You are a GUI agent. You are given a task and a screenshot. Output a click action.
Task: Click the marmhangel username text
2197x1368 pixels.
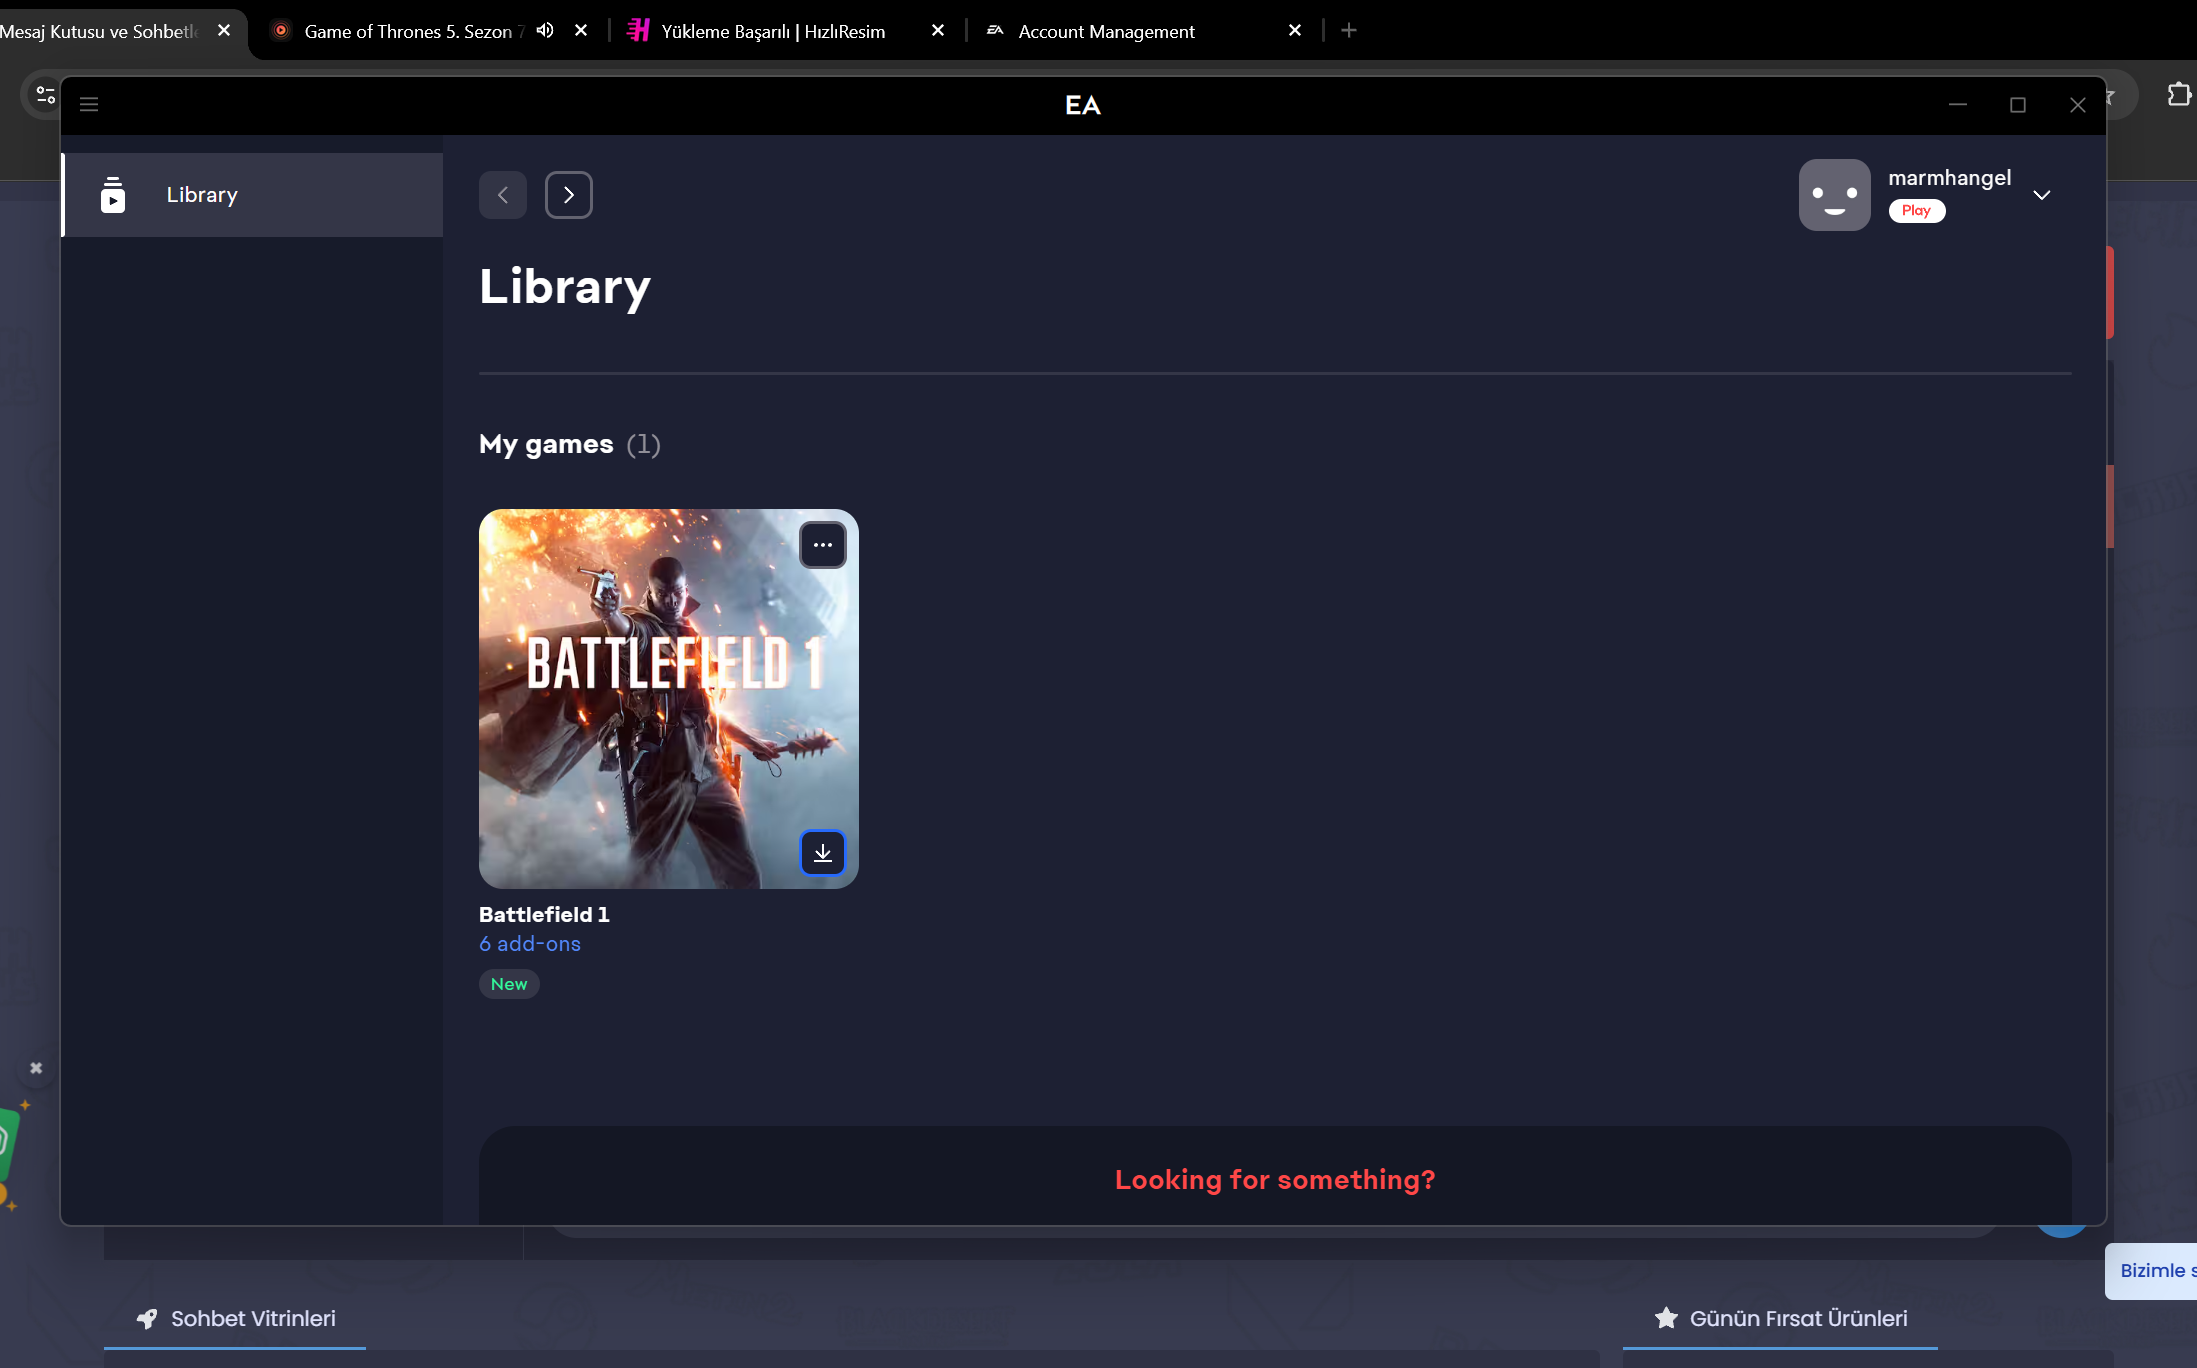(1950, 178)
